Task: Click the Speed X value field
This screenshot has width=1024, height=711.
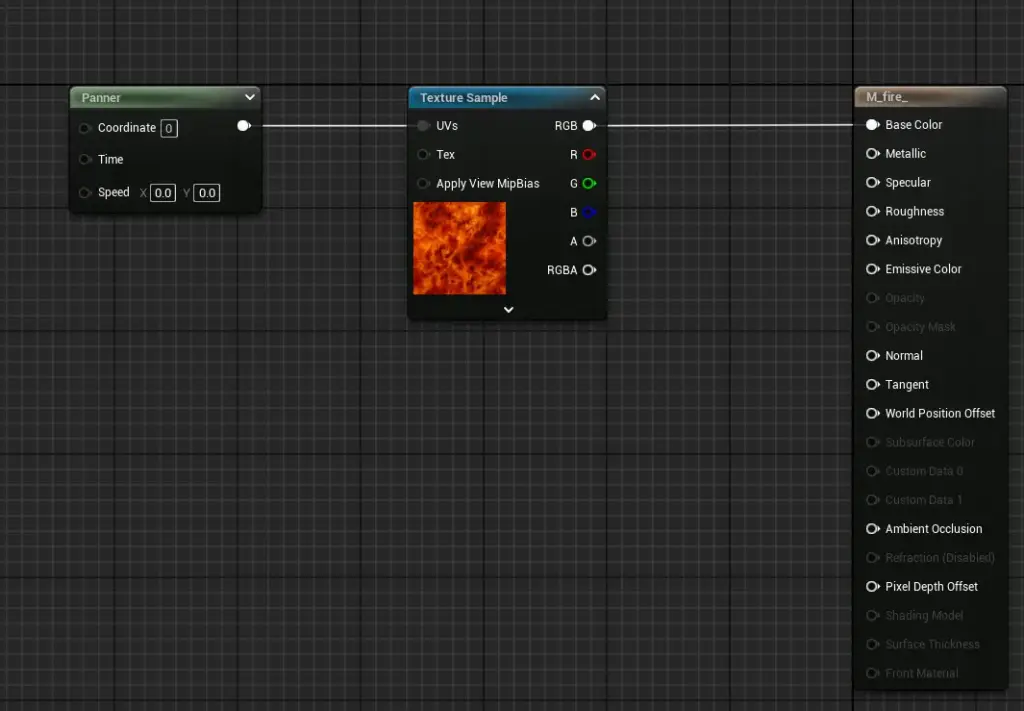Action: pyautogui.click(x=163, y=193)
